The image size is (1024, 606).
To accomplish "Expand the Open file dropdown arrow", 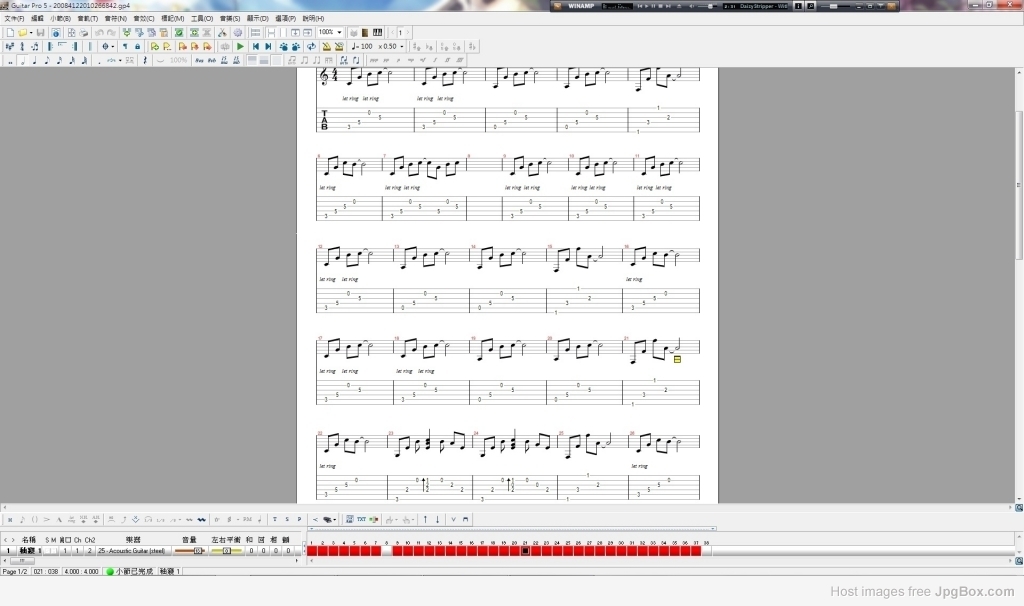I will [x=31, y=33].
